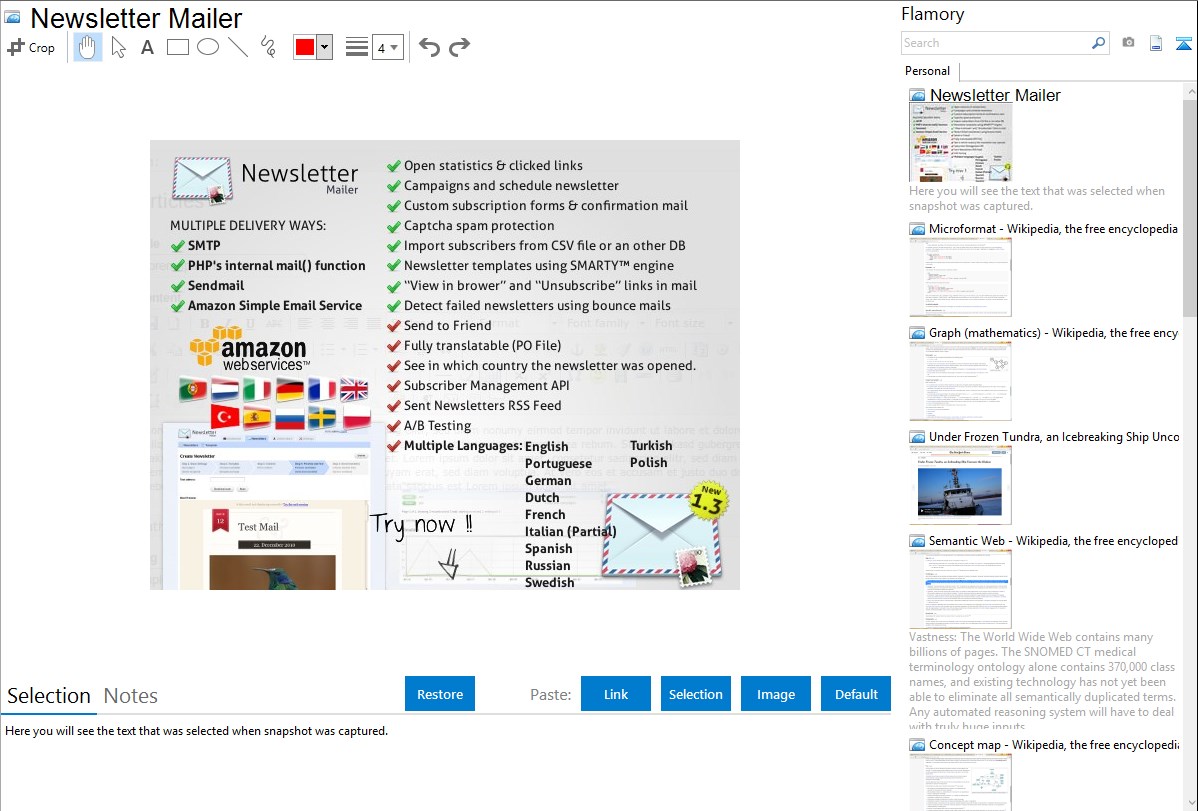This screenshot has width=1198, height=811.
Task: Click the camera capture icon
Action: pos(1128,43)
